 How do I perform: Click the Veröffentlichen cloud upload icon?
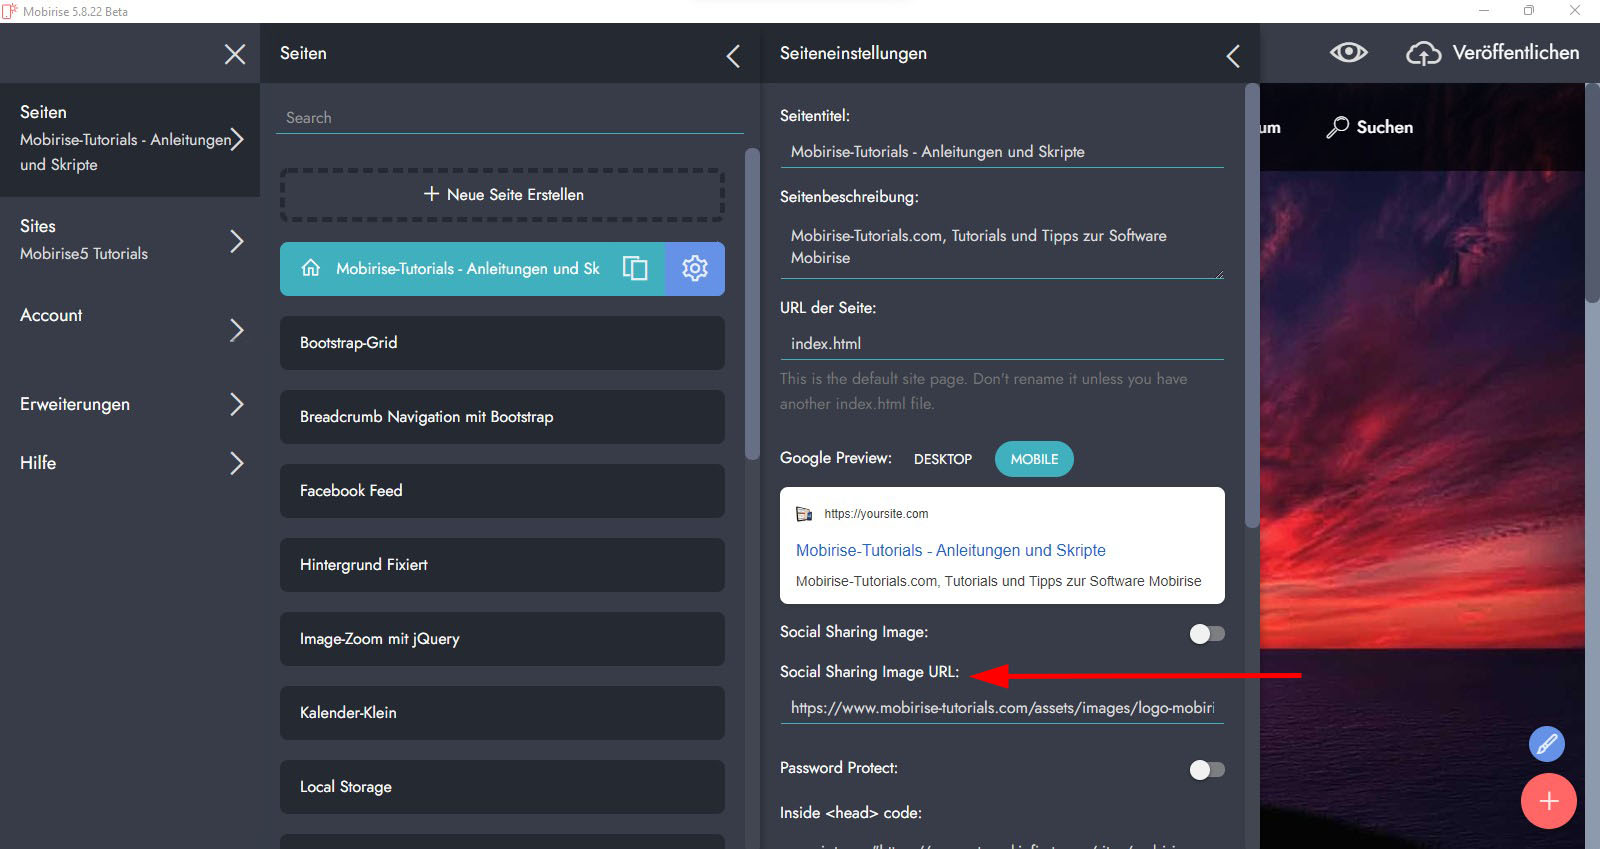coord(1423,53)
